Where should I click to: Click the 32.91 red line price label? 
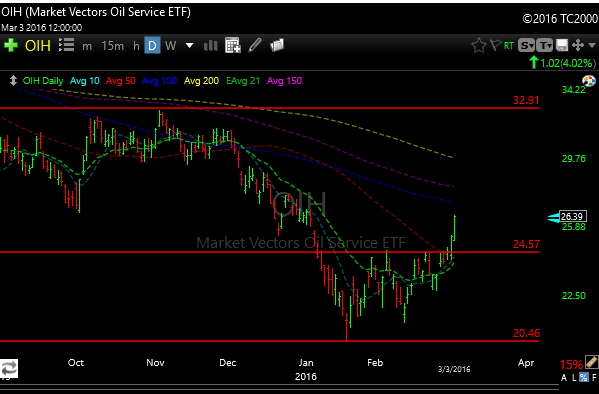(526, 101)
